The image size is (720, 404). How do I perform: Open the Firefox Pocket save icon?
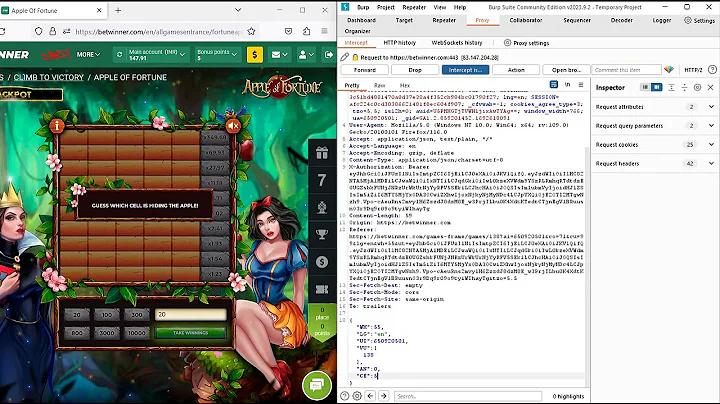click(x=288, y=31)
